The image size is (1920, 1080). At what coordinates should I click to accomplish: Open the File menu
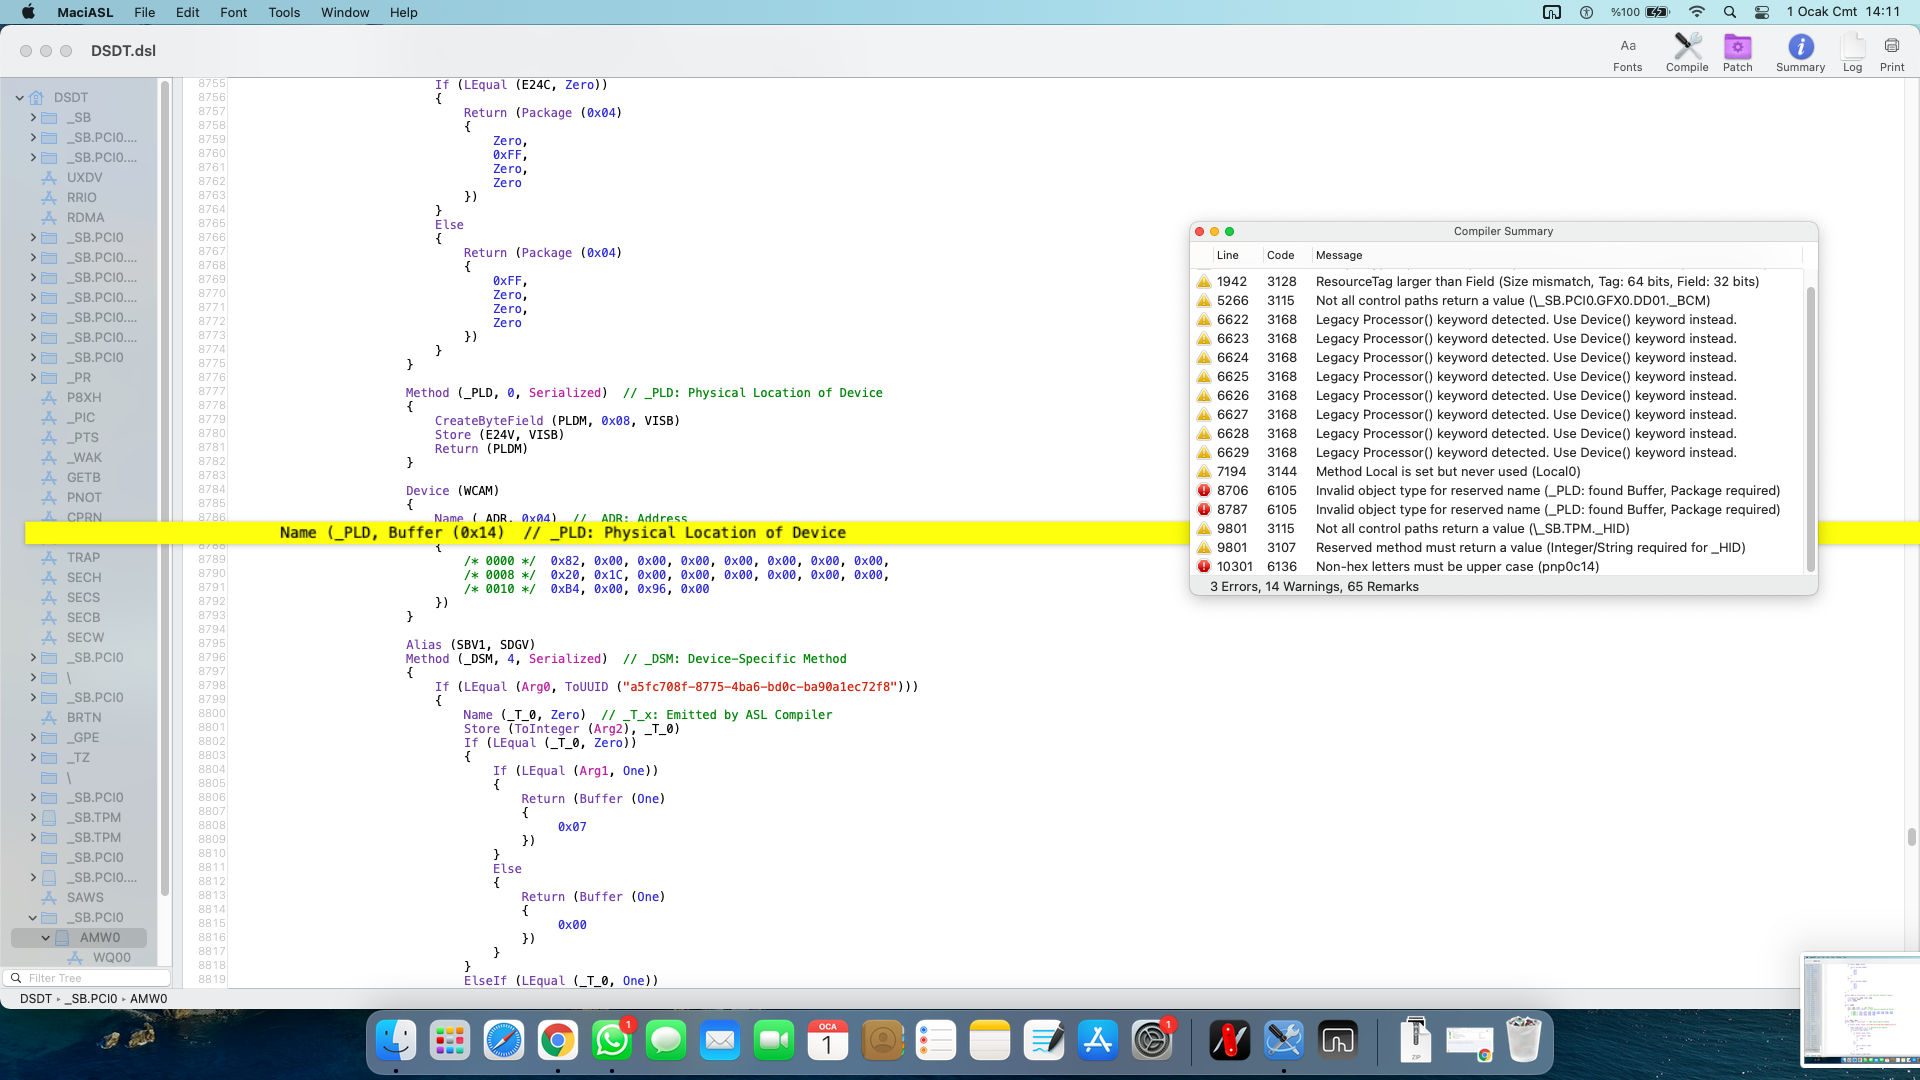pyautogui.click(x=145, y=12)
